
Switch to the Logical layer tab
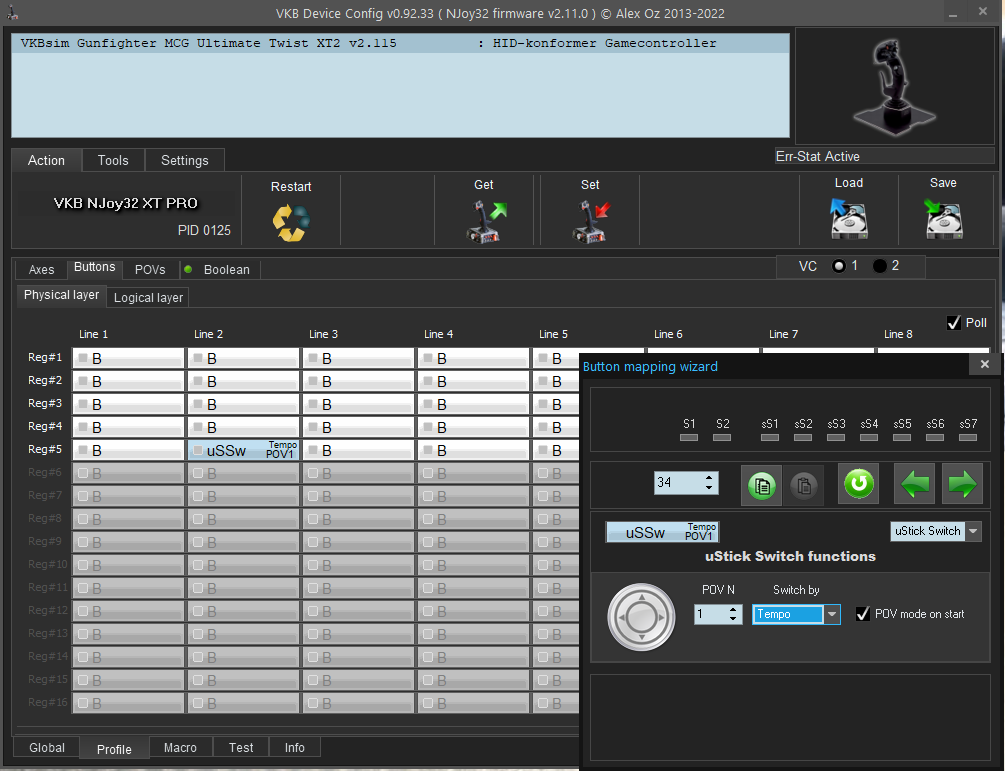(148, 298)
